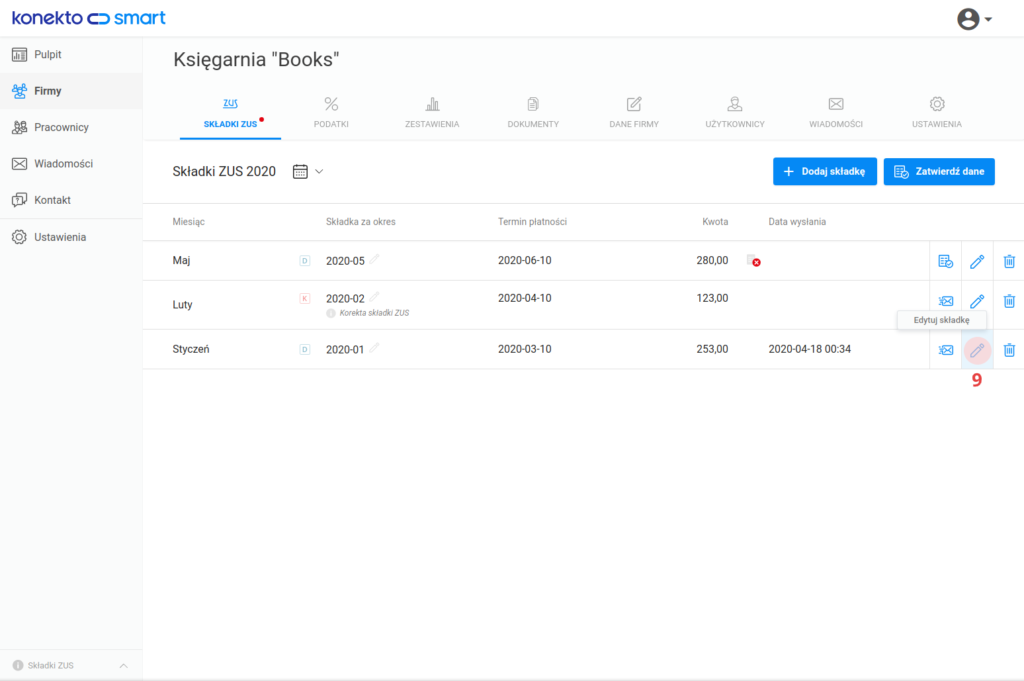Click the 123,00 amount
Image resolution: width=1024 pixels, height=681 pixels.
(712, 298)
